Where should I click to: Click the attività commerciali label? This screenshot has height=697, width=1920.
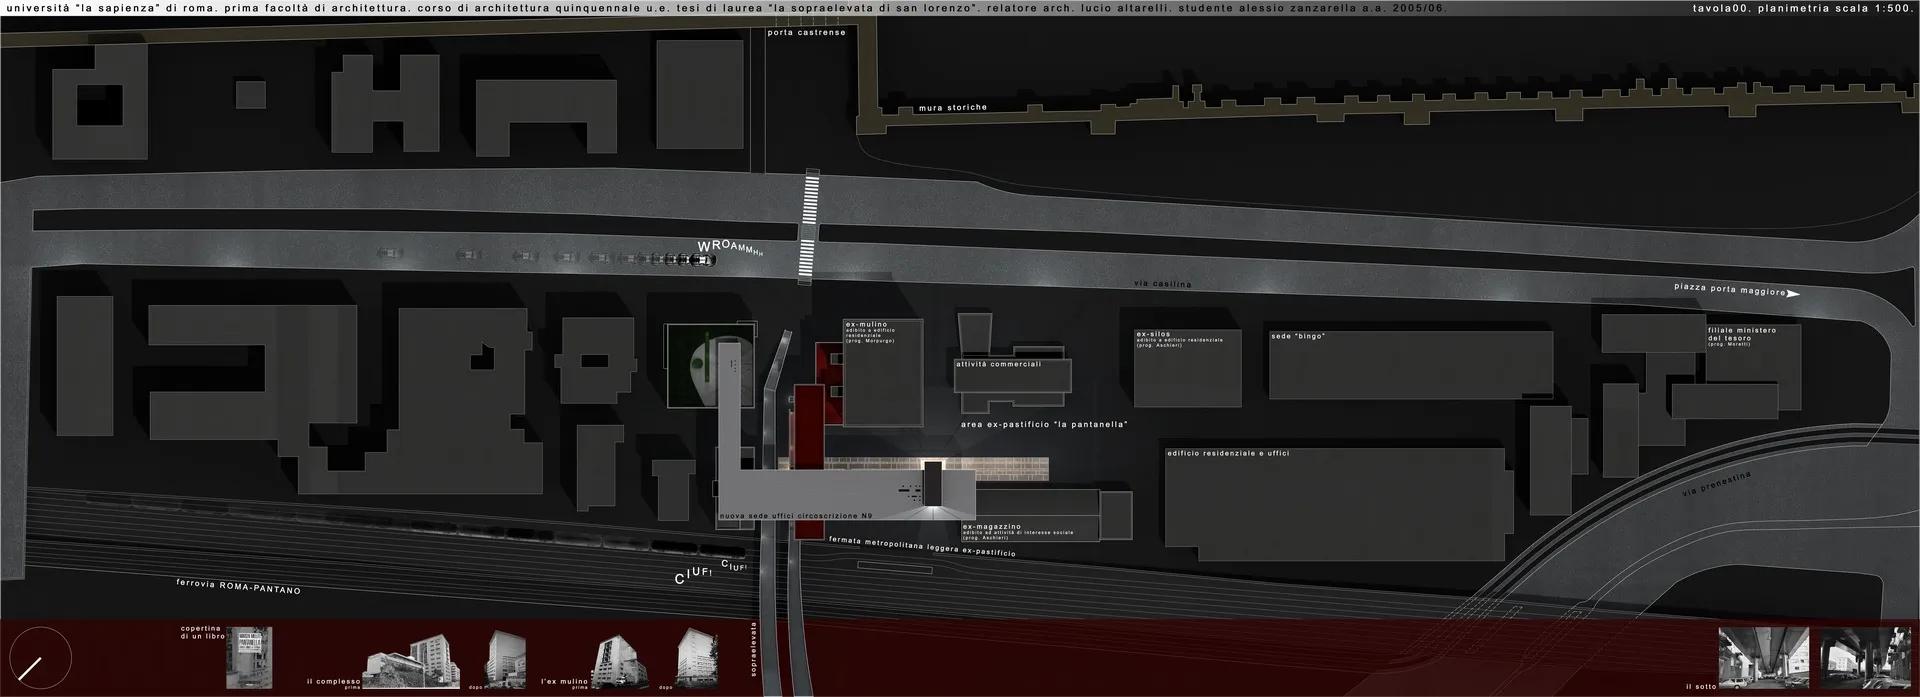coord(998,365)
